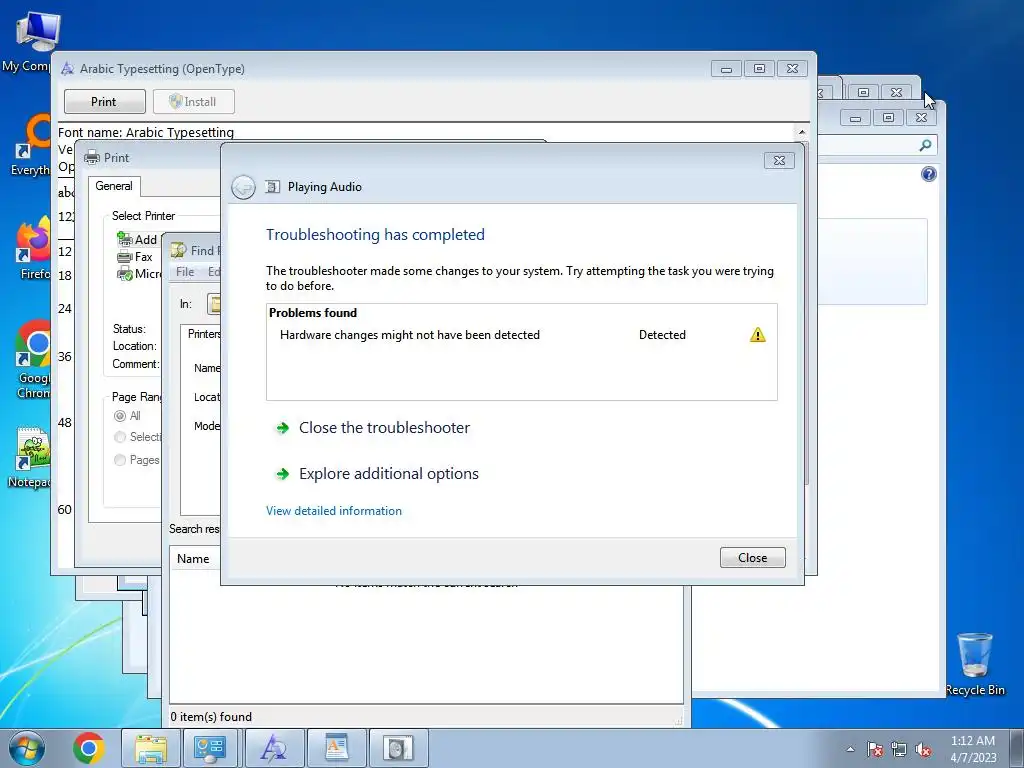This screenshot has width=1024, height=768.
Task: Maximize the Arabic Typesetting font window
Action: pos(759,69)
